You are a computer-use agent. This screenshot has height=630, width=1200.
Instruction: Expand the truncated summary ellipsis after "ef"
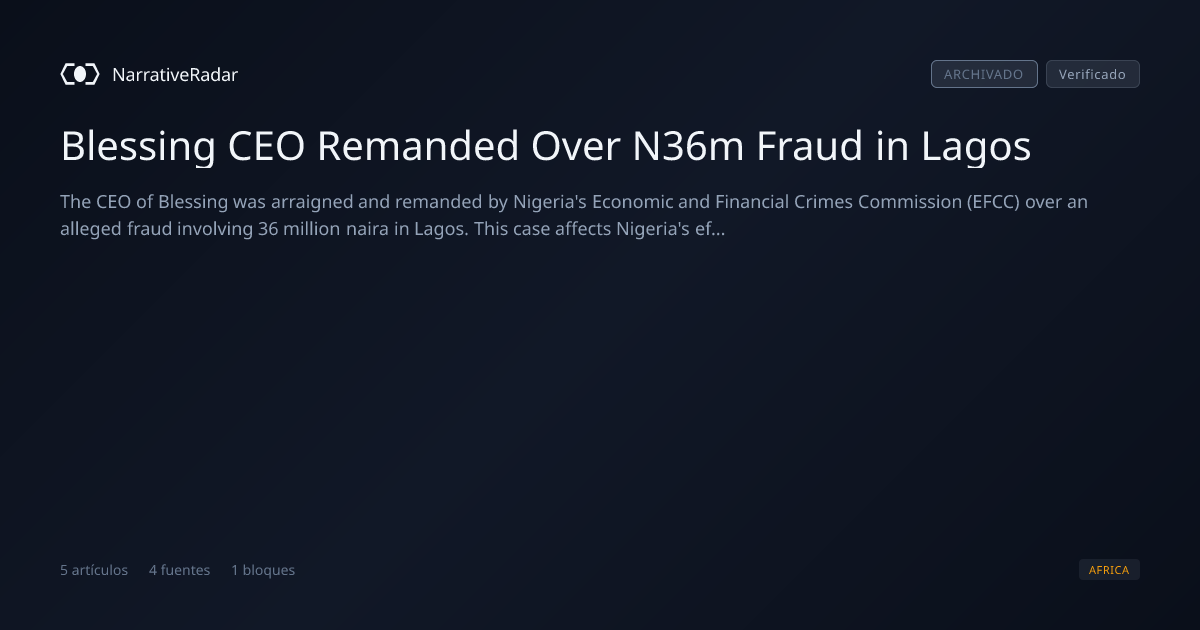[x=718, y=229]
